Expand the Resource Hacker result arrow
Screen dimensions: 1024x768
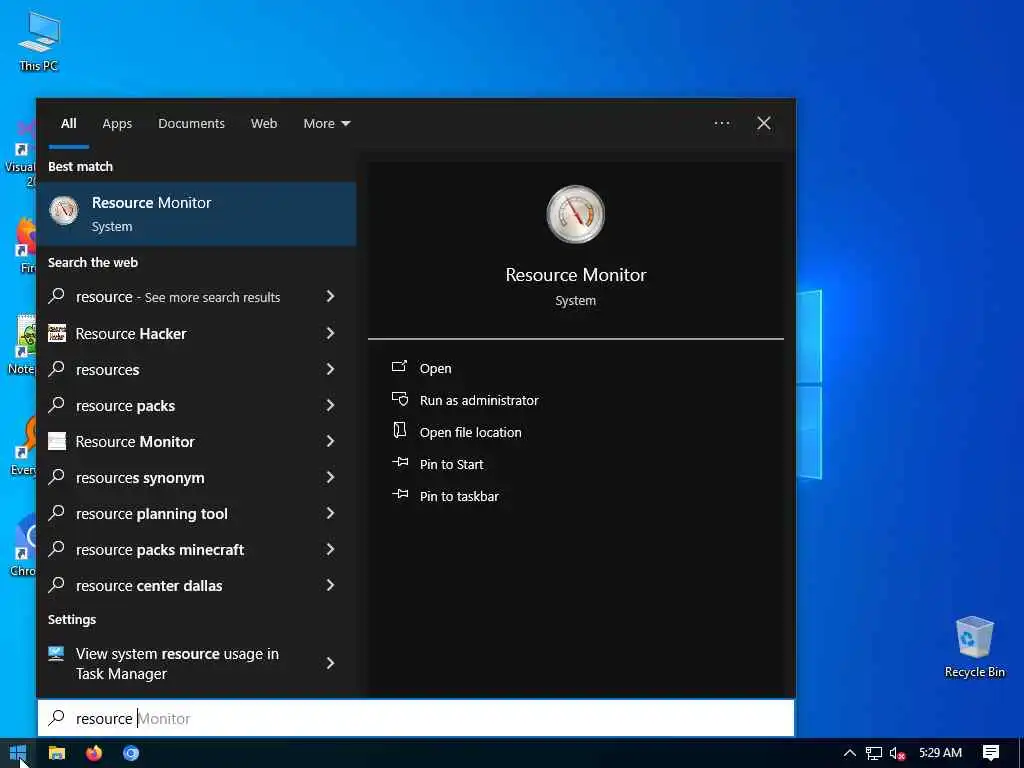[x=330, y=333]
